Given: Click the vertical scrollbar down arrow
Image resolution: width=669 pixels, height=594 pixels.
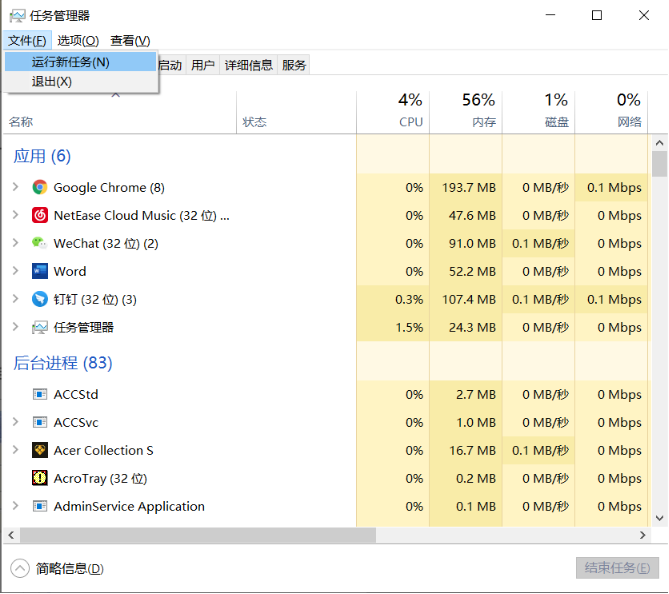Looking at the screenshot, I should click(659, 518).
